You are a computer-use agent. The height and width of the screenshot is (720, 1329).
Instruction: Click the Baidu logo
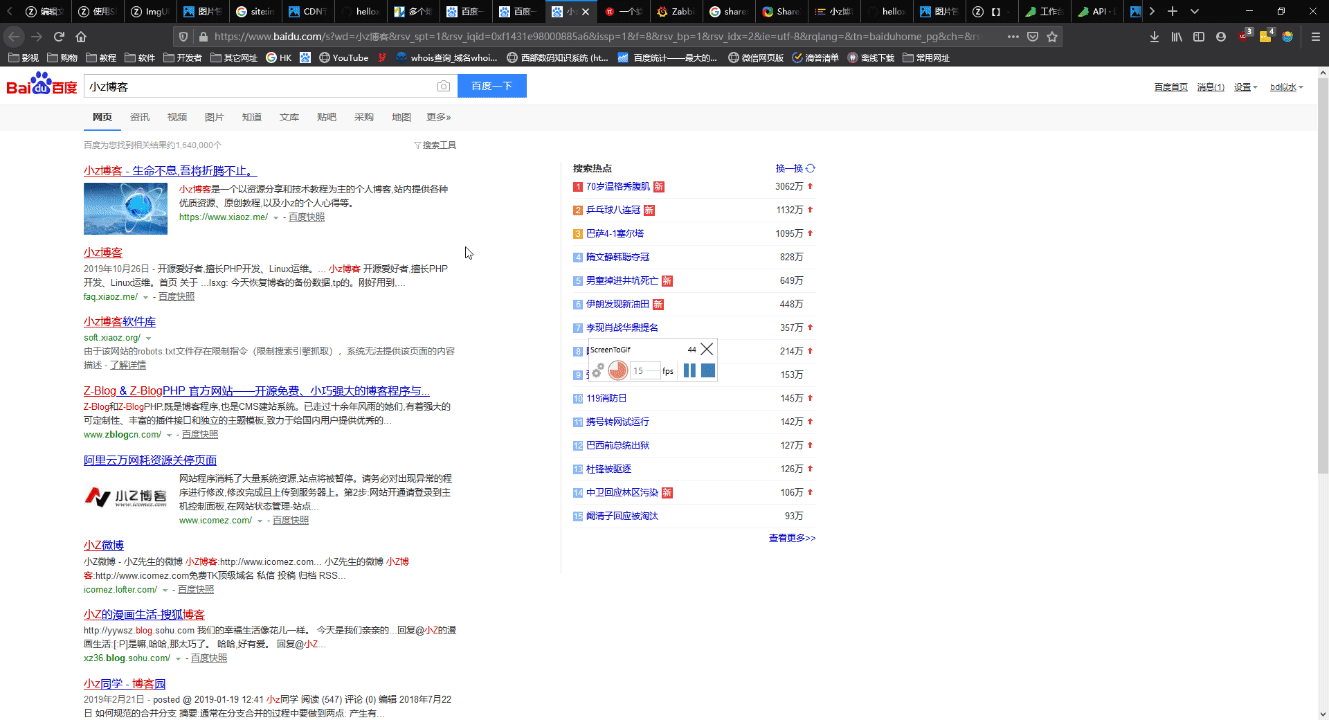coord(42,86)
